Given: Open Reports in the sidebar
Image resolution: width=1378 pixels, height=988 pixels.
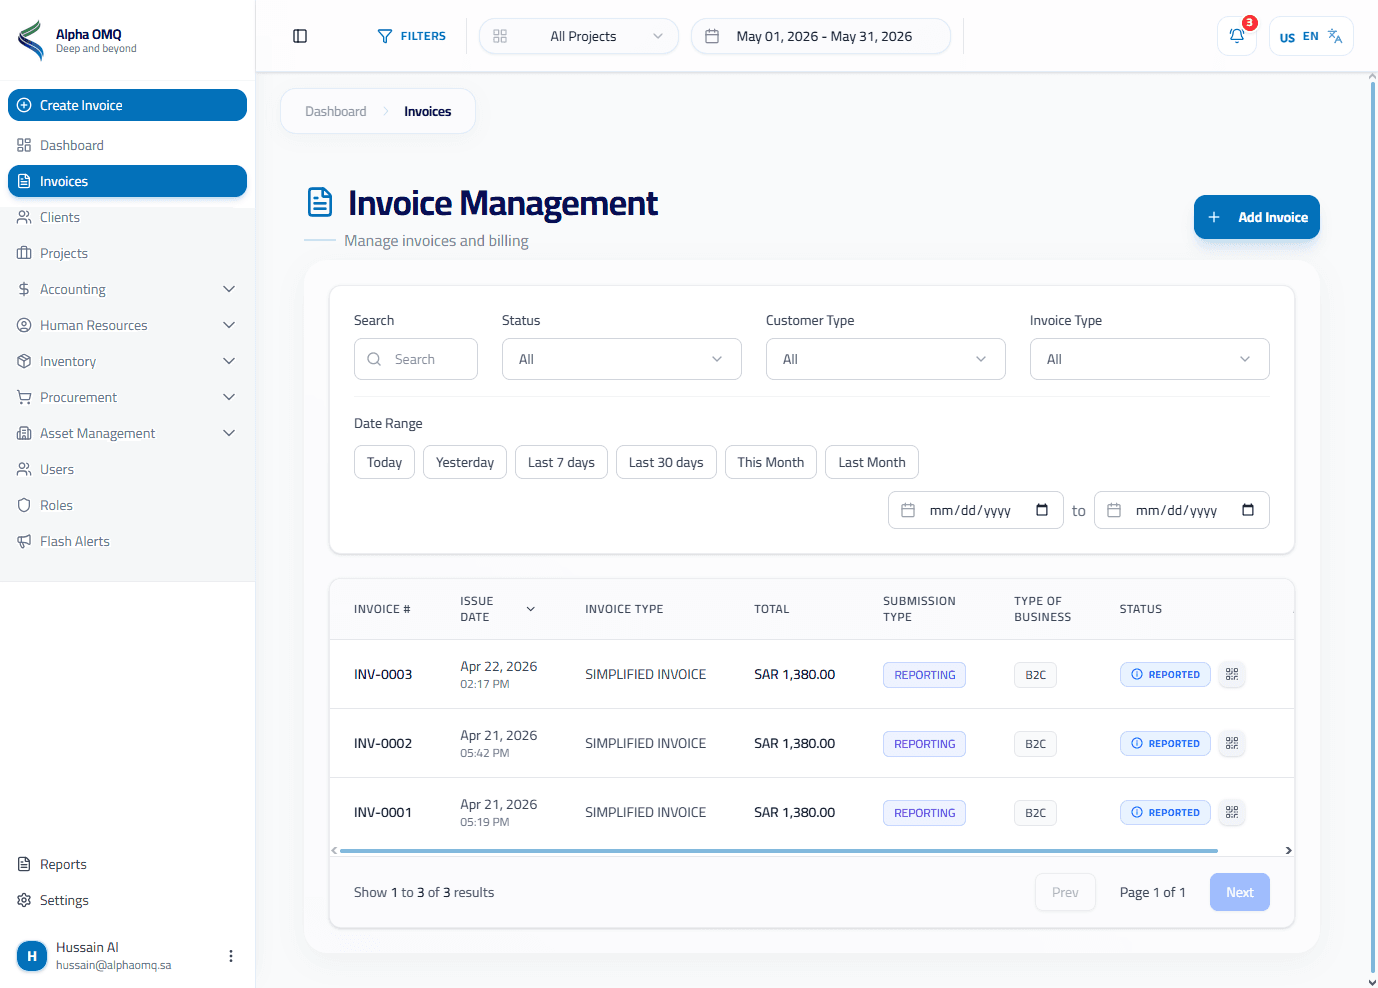Looking at the screenshot, I should (127, 864).
